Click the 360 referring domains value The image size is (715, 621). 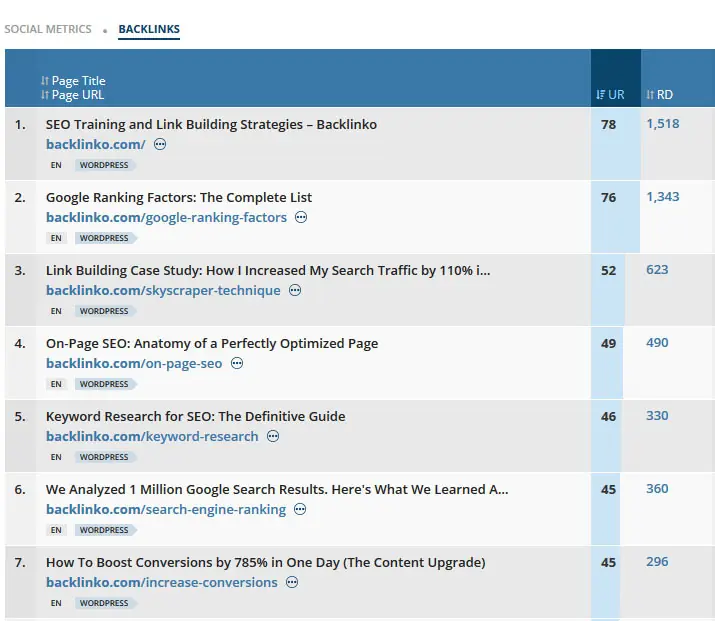[657, 489]
